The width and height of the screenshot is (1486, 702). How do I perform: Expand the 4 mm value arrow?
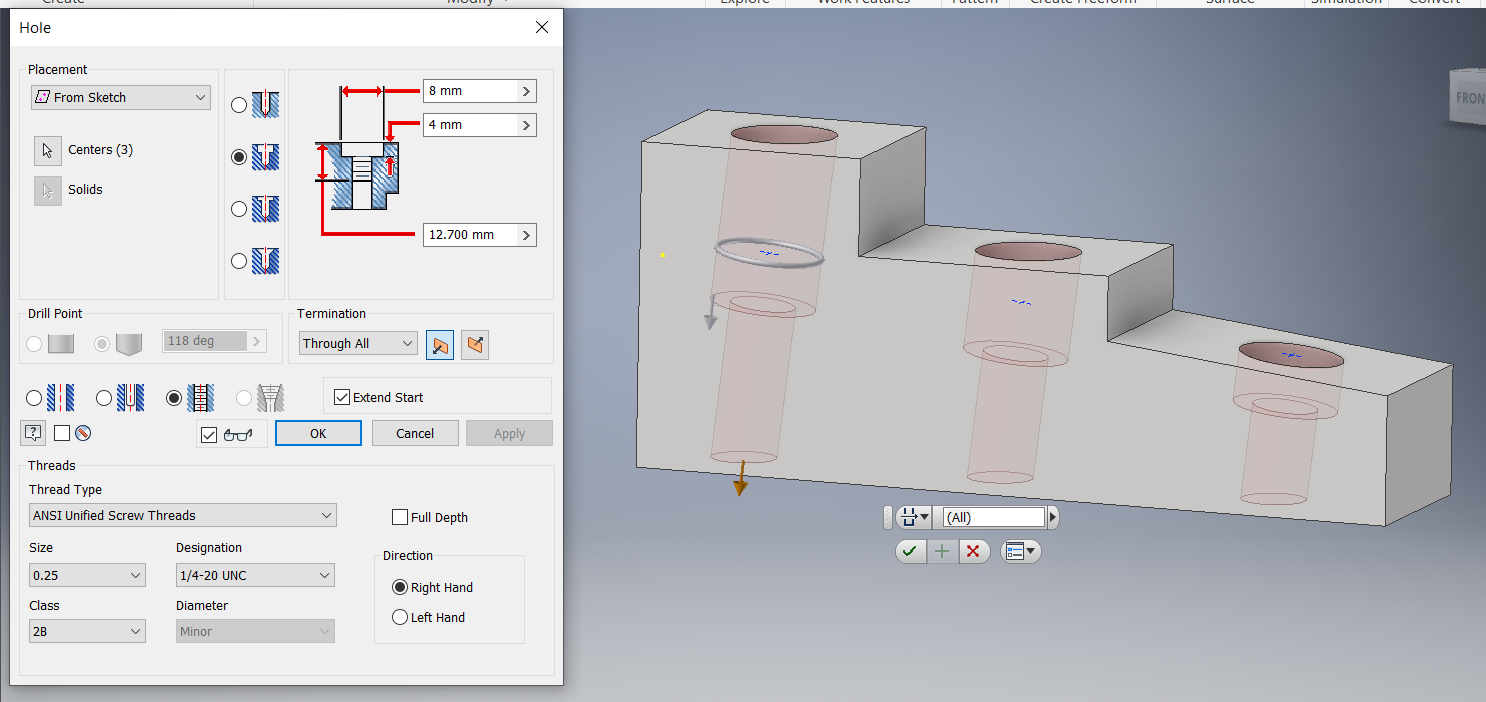(x=527, y=125)
